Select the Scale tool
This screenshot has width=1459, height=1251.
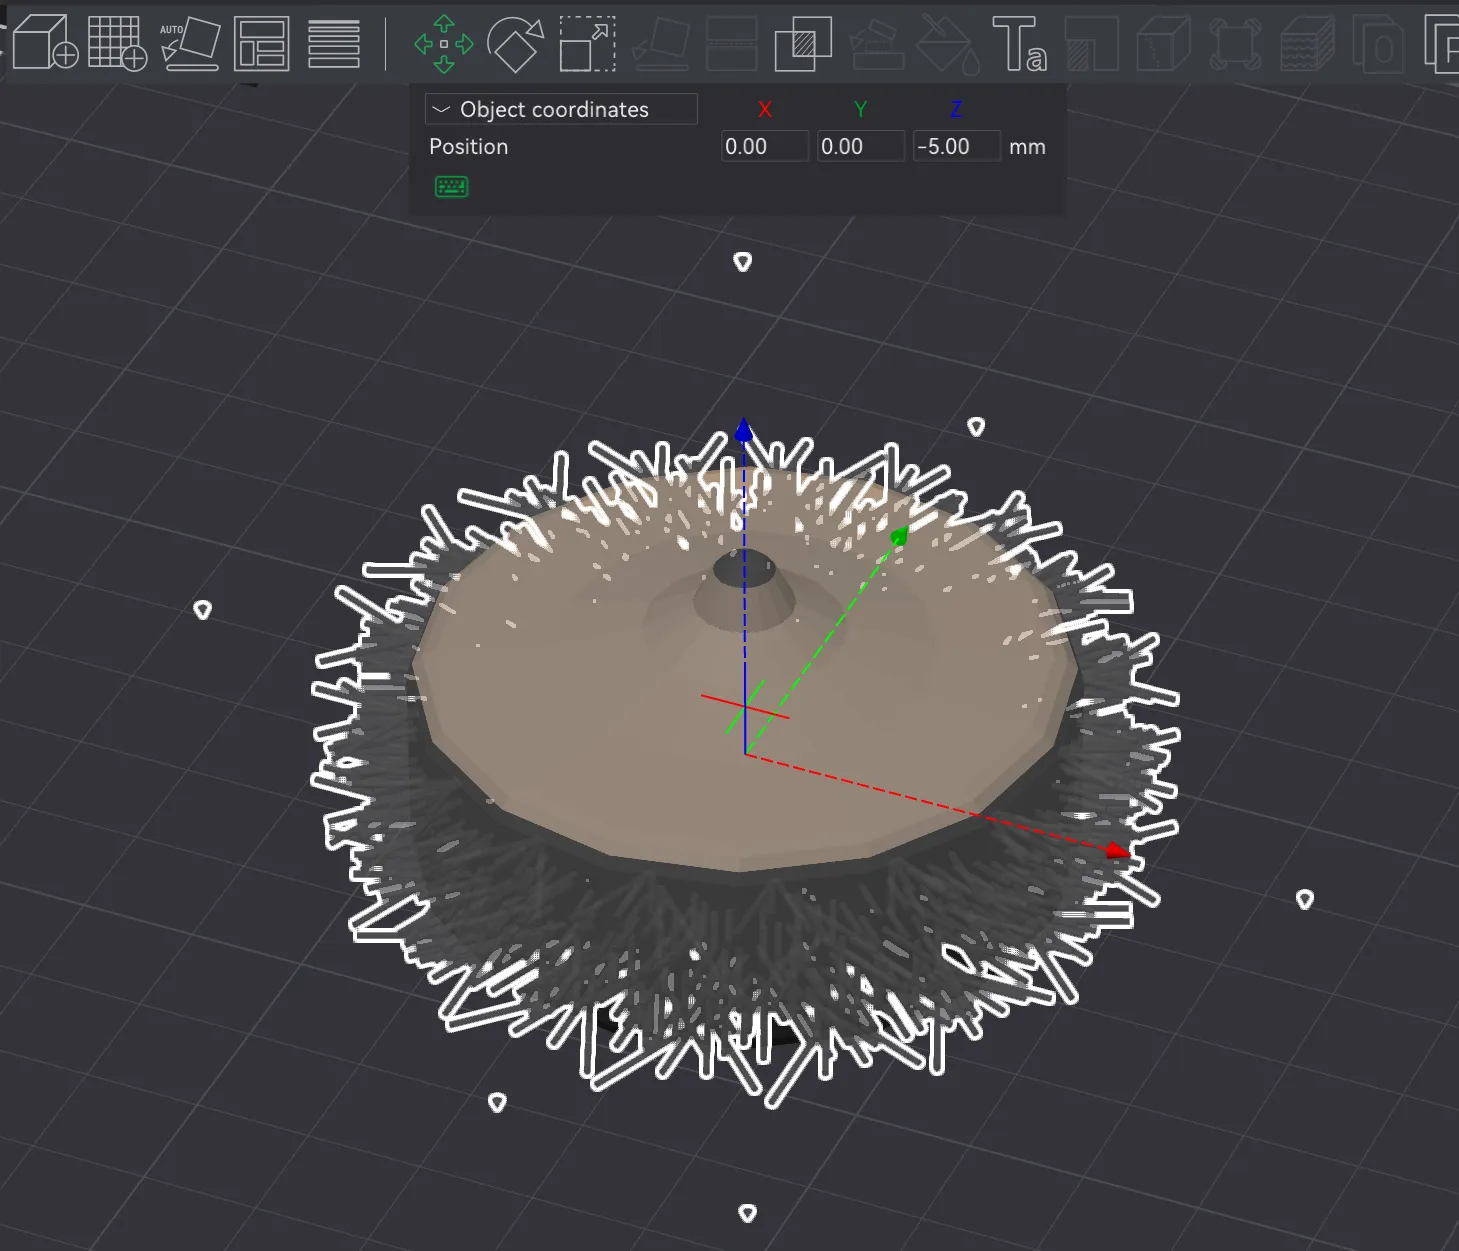tap(587, 44)
